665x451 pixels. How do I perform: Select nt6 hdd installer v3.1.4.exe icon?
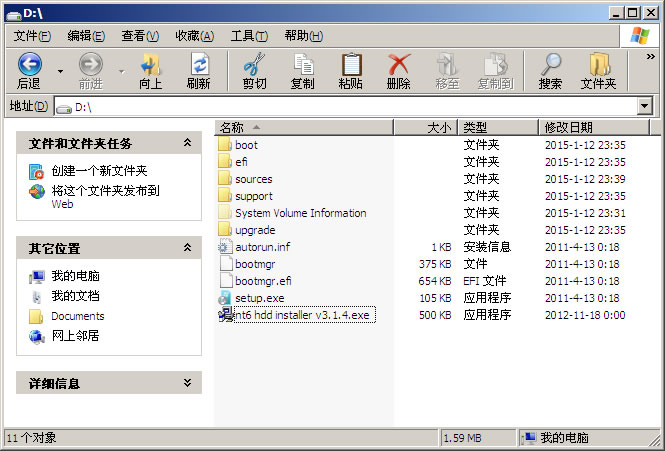click(225, 314)
